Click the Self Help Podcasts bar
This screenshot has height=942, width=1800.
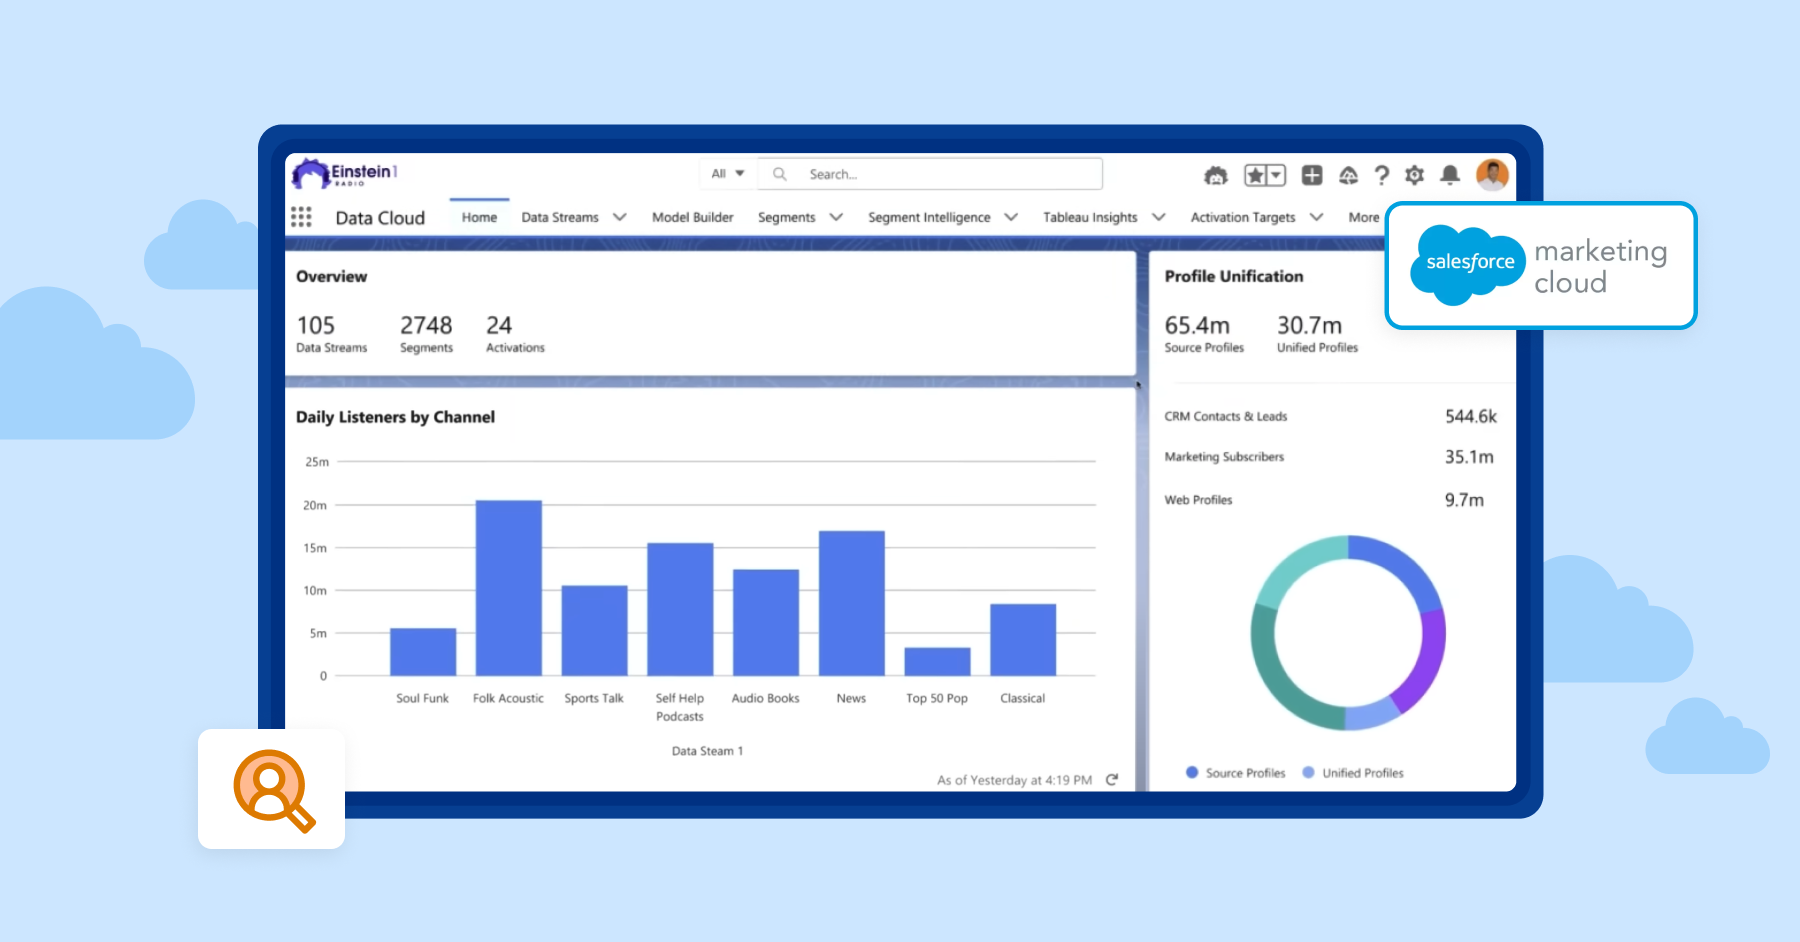point(680,609)
